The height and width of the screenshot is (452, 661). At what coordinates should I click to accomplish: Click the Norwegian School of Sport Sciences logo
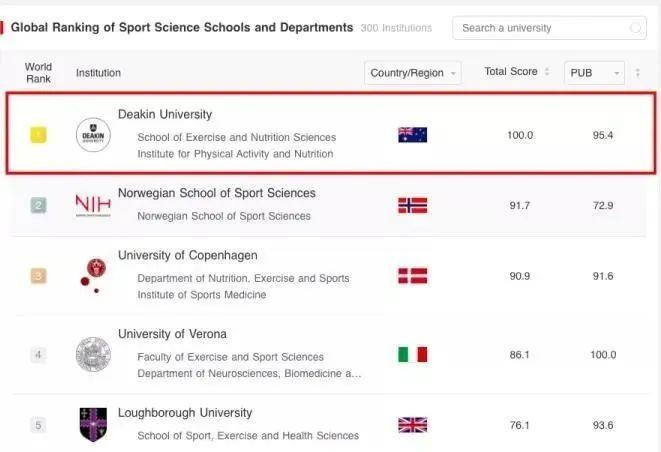[93, 205]
